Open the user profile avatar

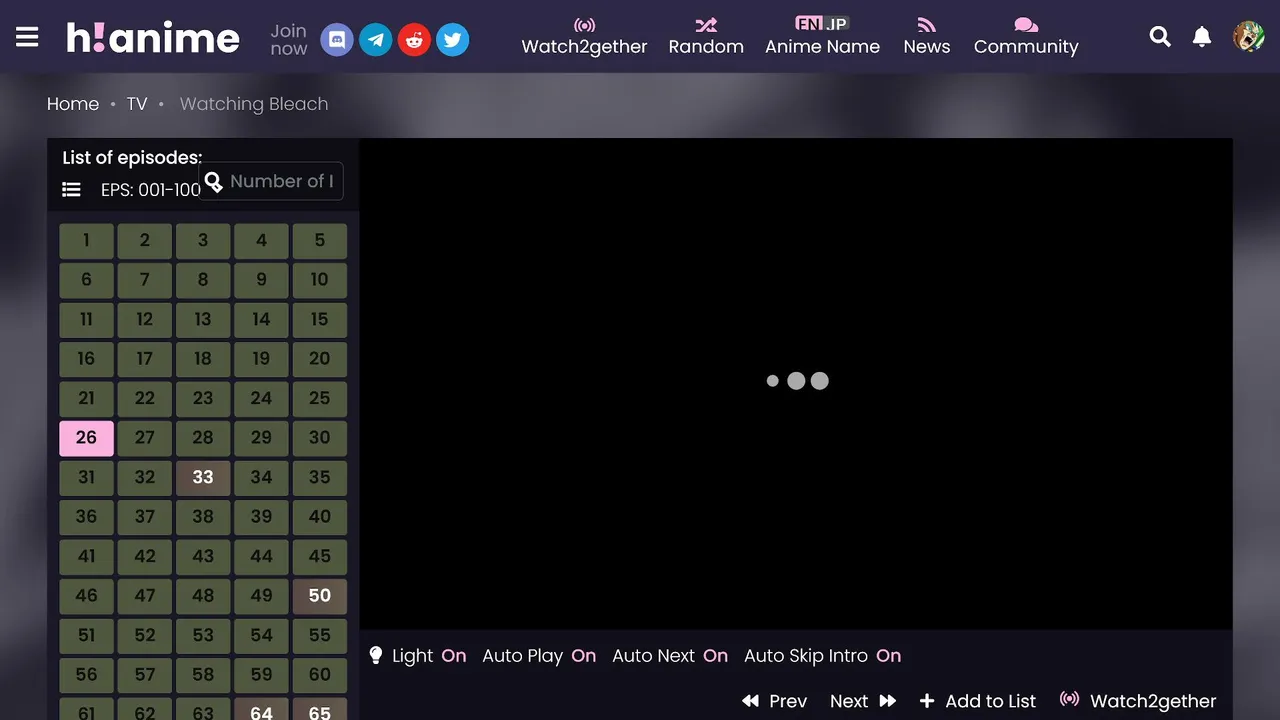(1248, 37)
